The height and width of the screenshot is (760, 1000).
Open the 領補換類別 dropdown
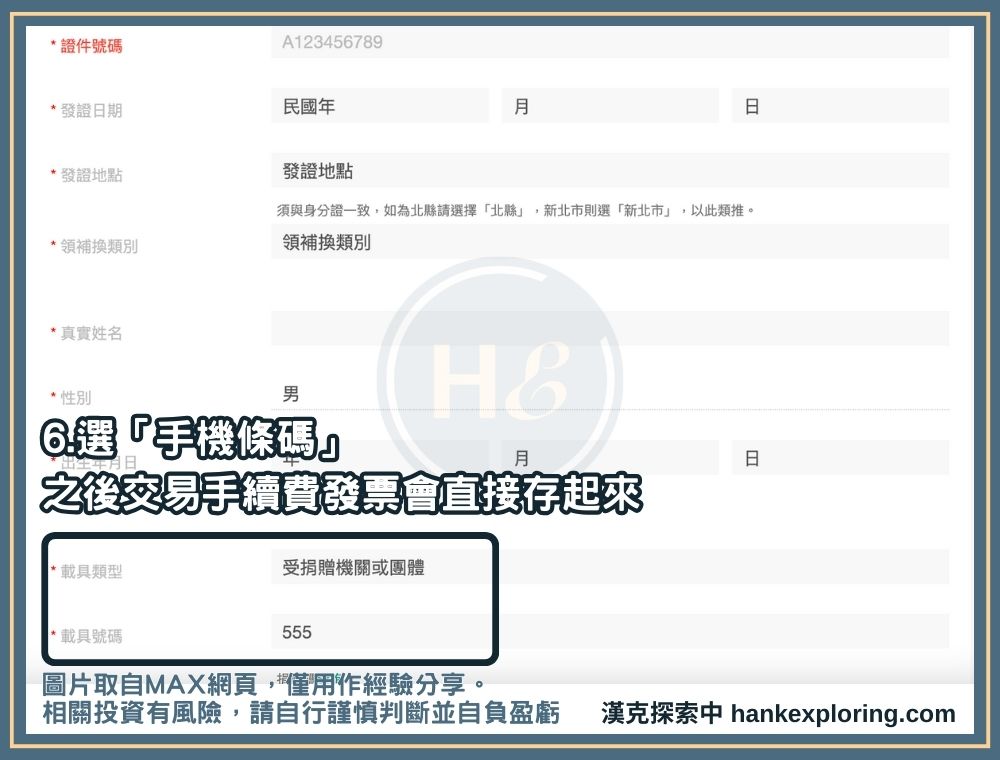[x=609, y=242]
